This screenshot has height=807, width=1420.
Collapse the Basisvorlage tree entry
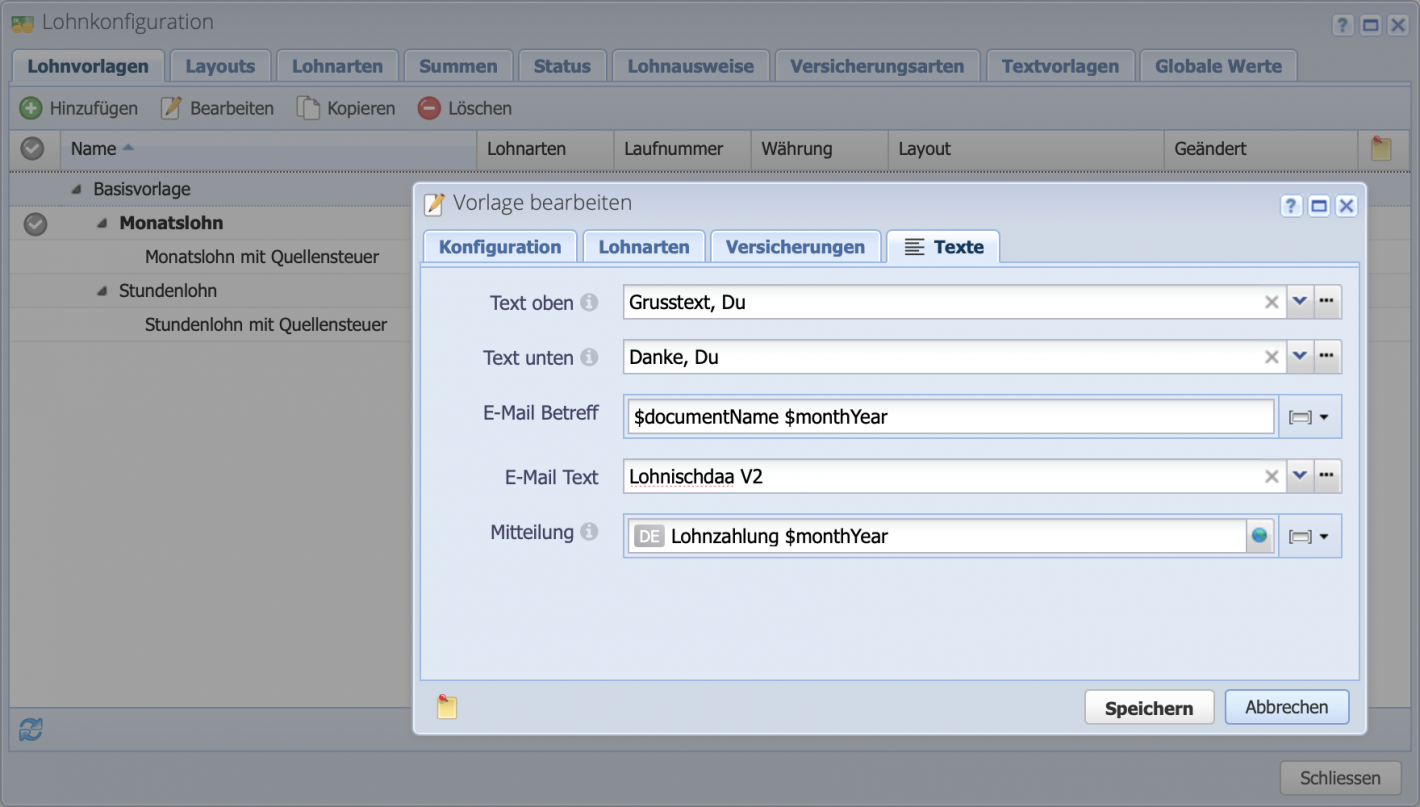(75, 189)
